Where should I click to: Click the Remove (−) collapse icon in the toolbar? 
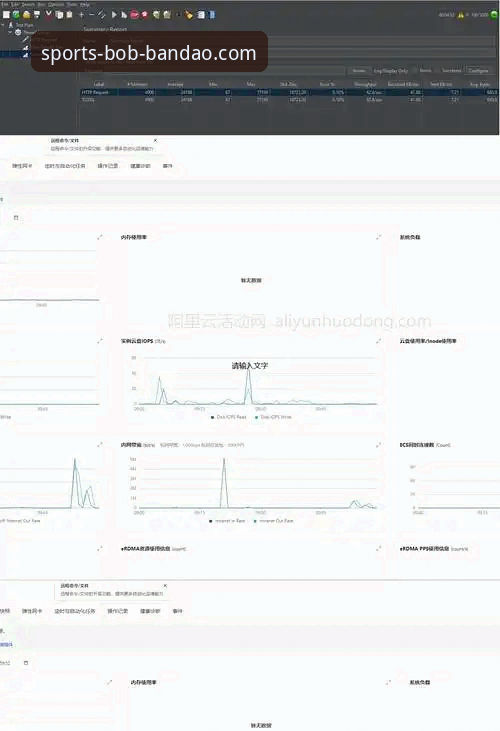coord(91,15)
